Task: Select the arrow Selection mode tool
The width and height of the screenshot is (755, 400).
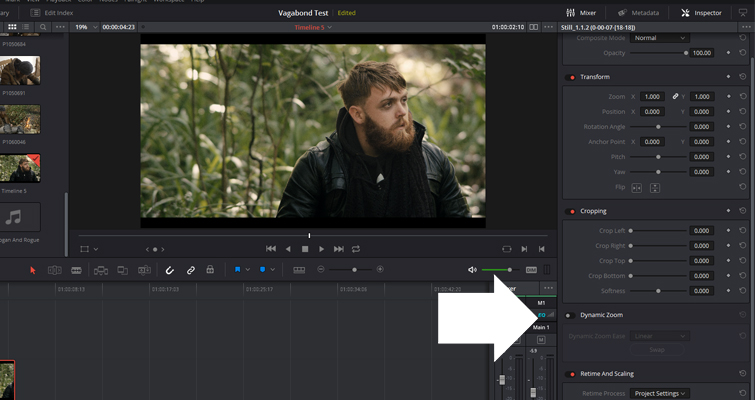Action: click(32, 270)
